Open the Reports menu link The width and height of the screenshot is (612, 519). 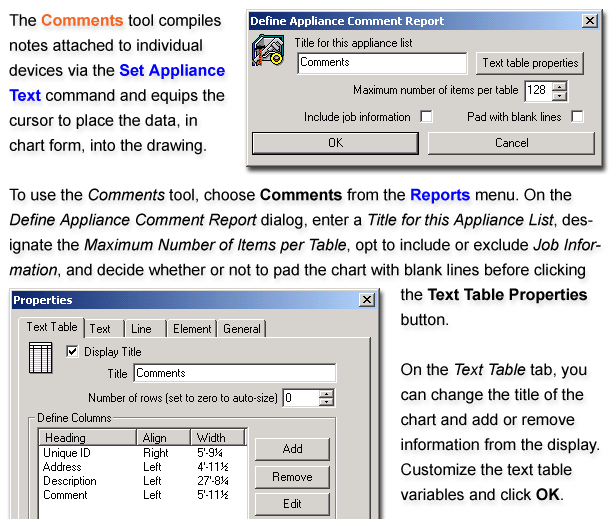(x=440, y=195)
